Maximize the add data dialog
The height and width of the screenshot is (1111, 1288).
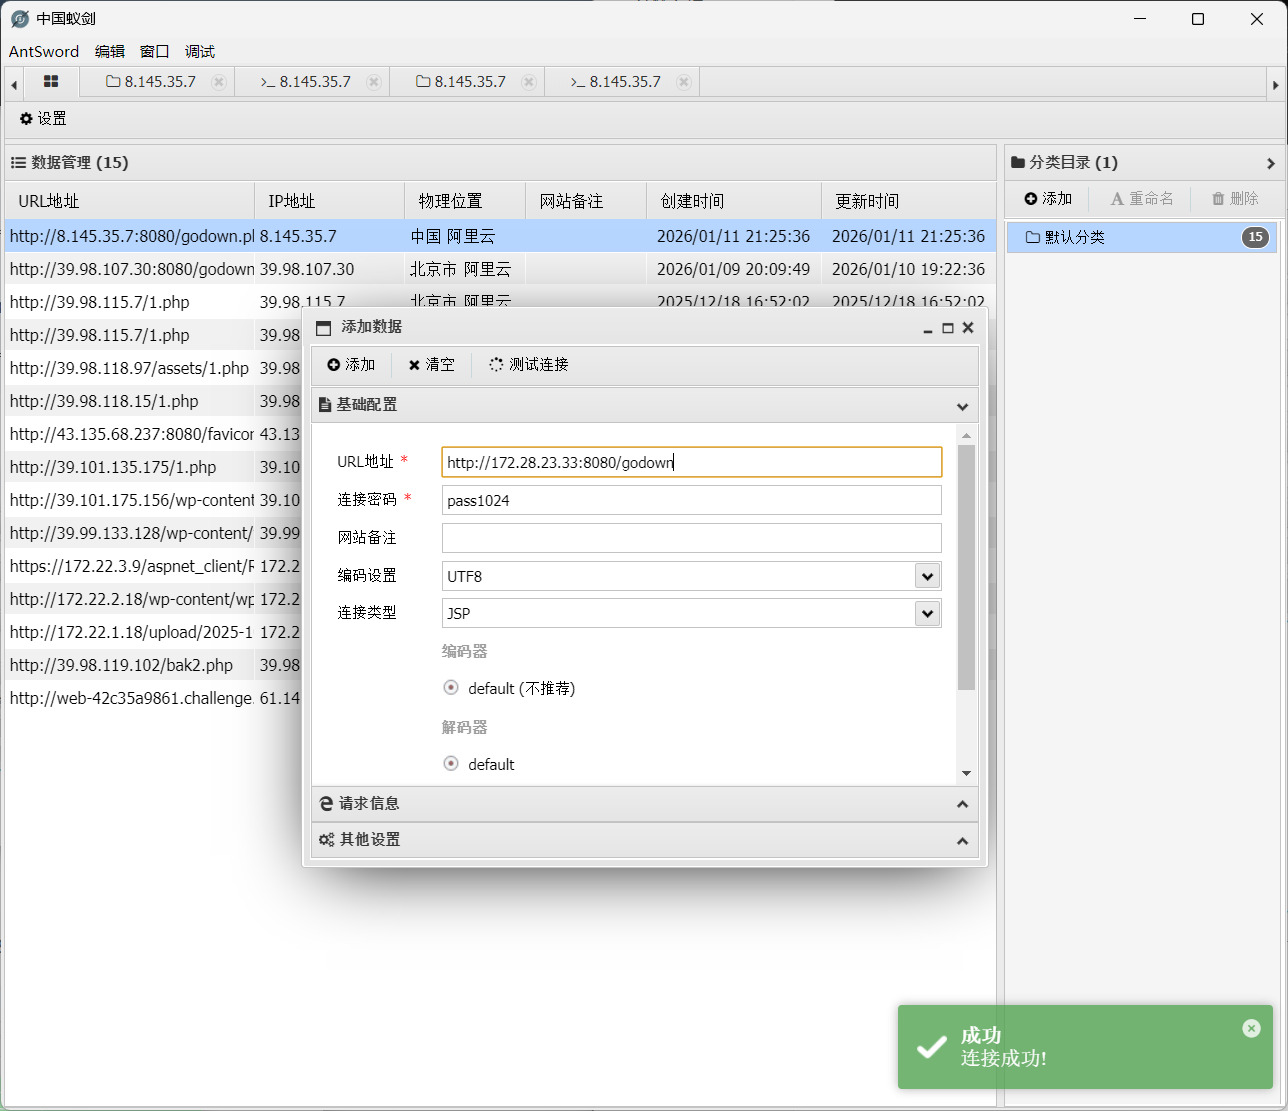[x=948, y=328]
